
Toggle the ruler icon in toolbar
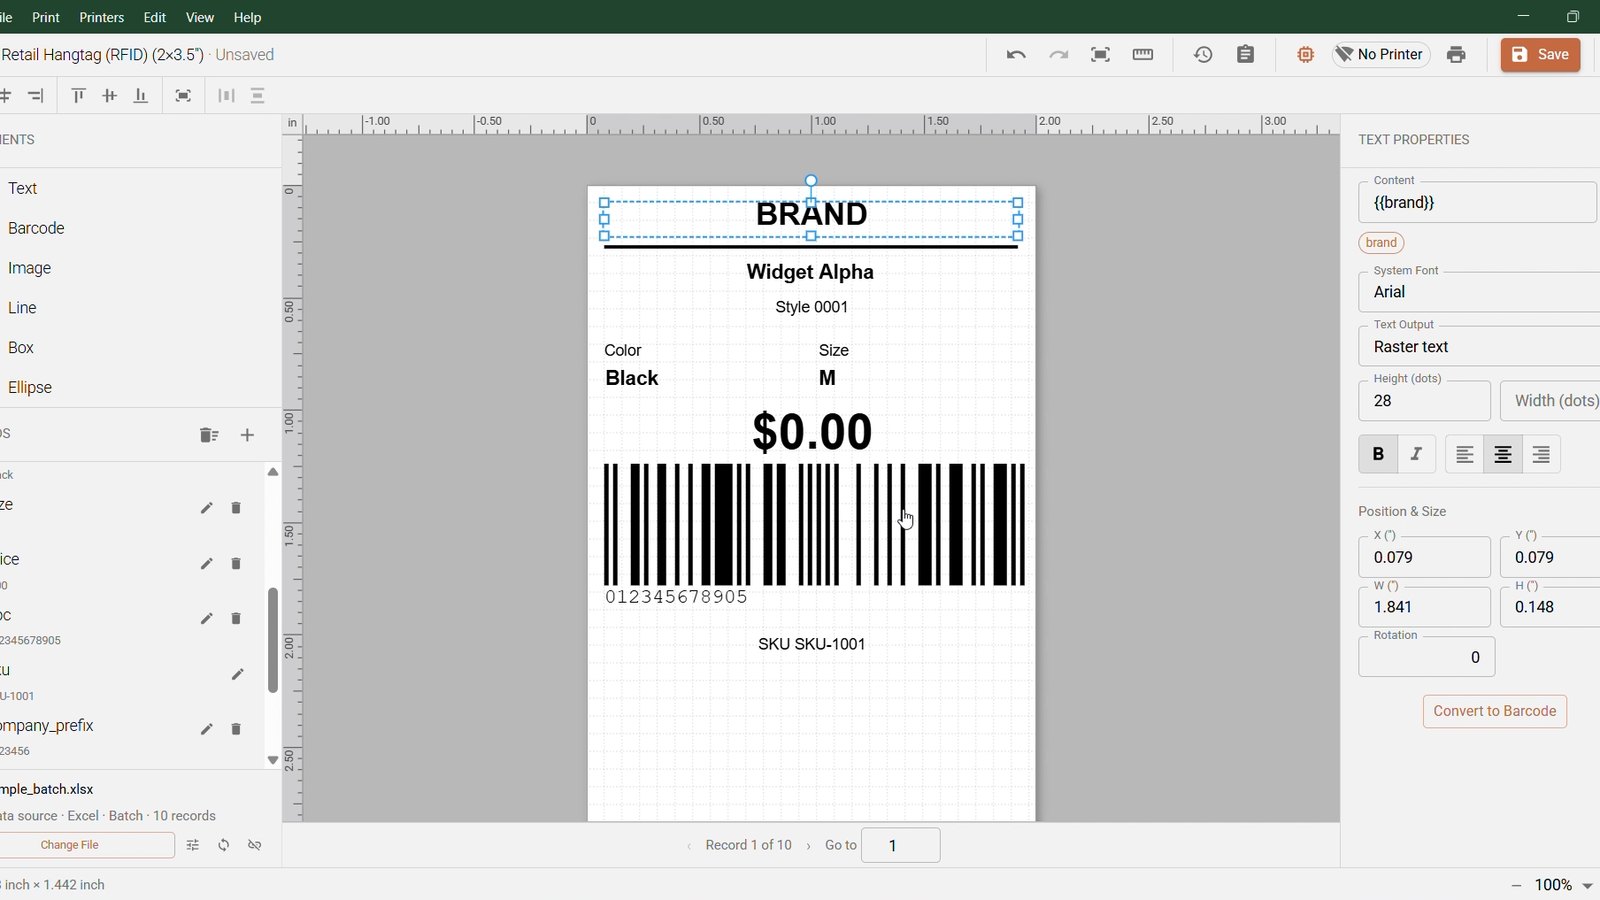(1143, 55)
